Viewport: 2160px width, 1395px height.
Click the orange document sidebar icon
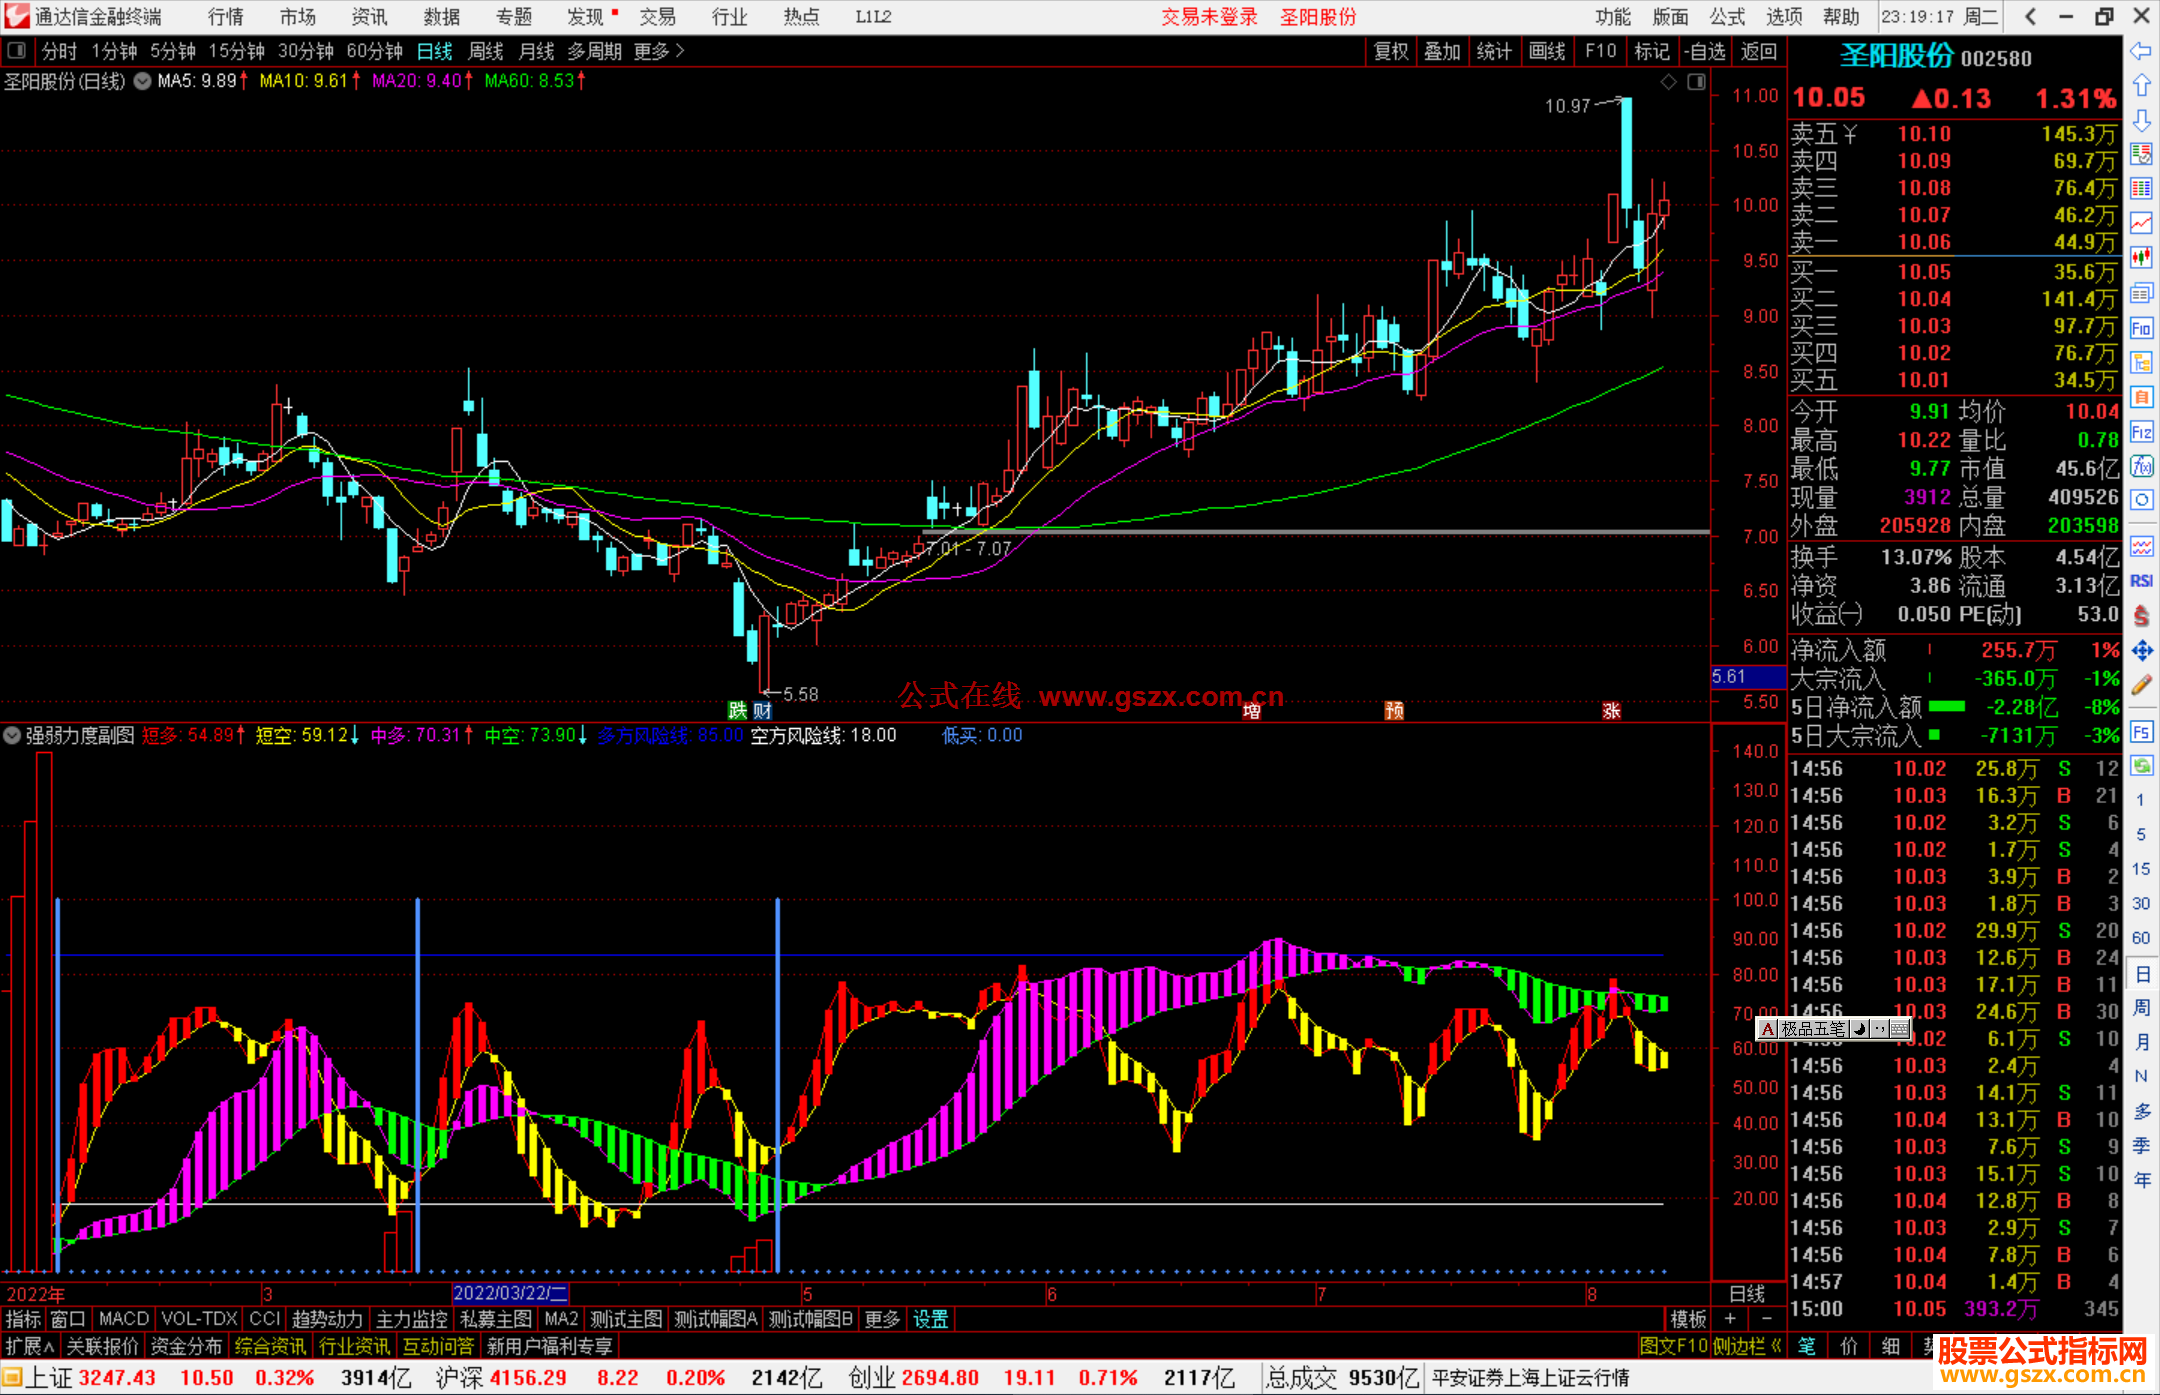(x=2141, y=397)
